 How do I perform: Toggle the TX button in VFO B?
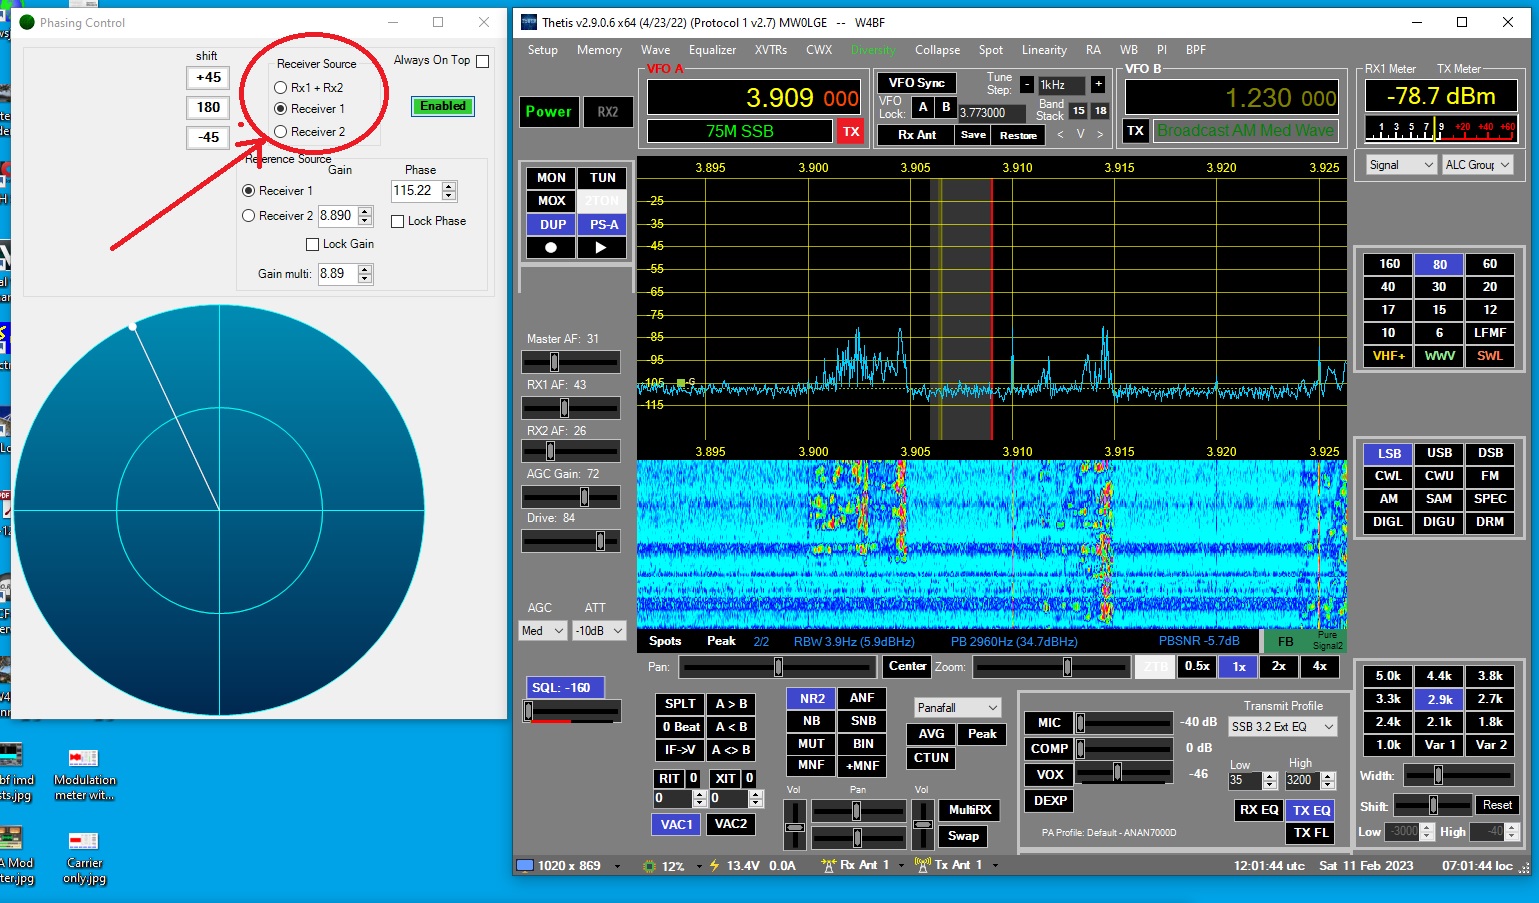[x=1136, y=130]
